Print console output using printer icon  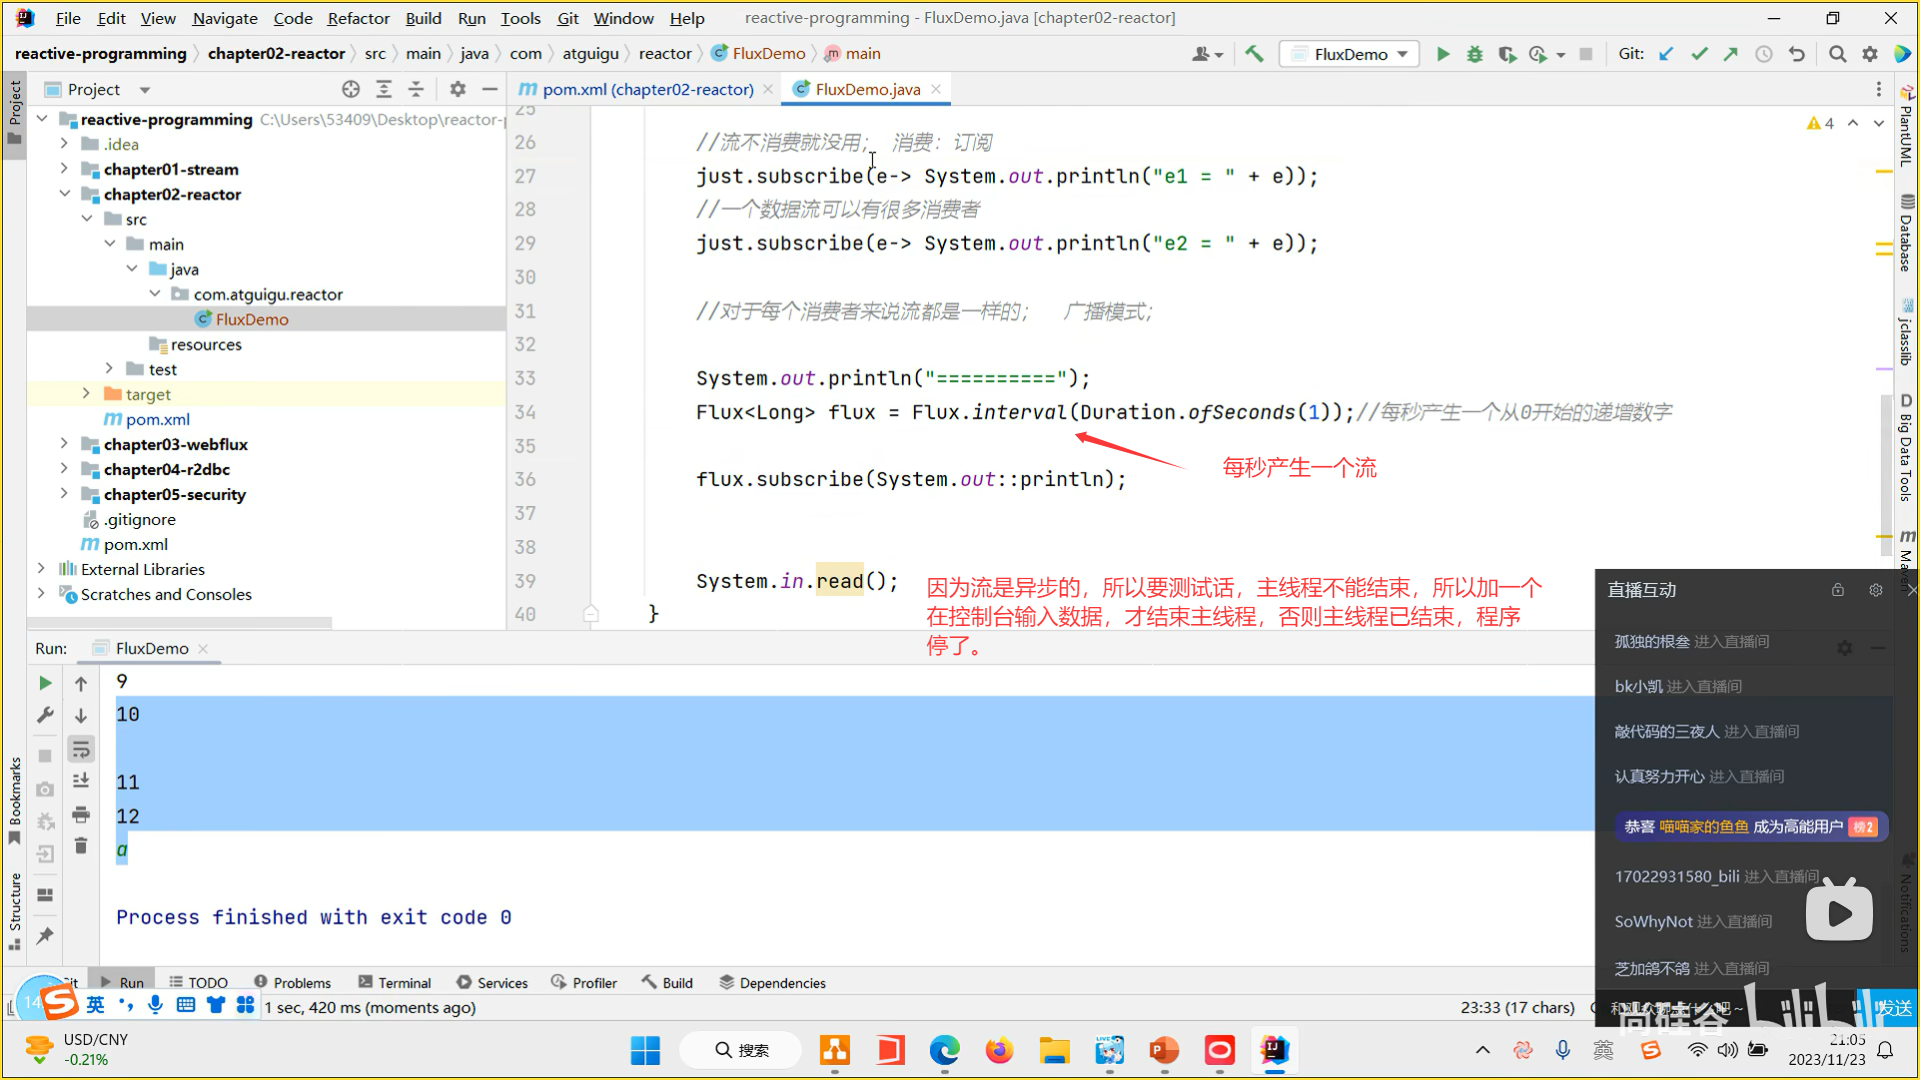click(x=81, y=814)
